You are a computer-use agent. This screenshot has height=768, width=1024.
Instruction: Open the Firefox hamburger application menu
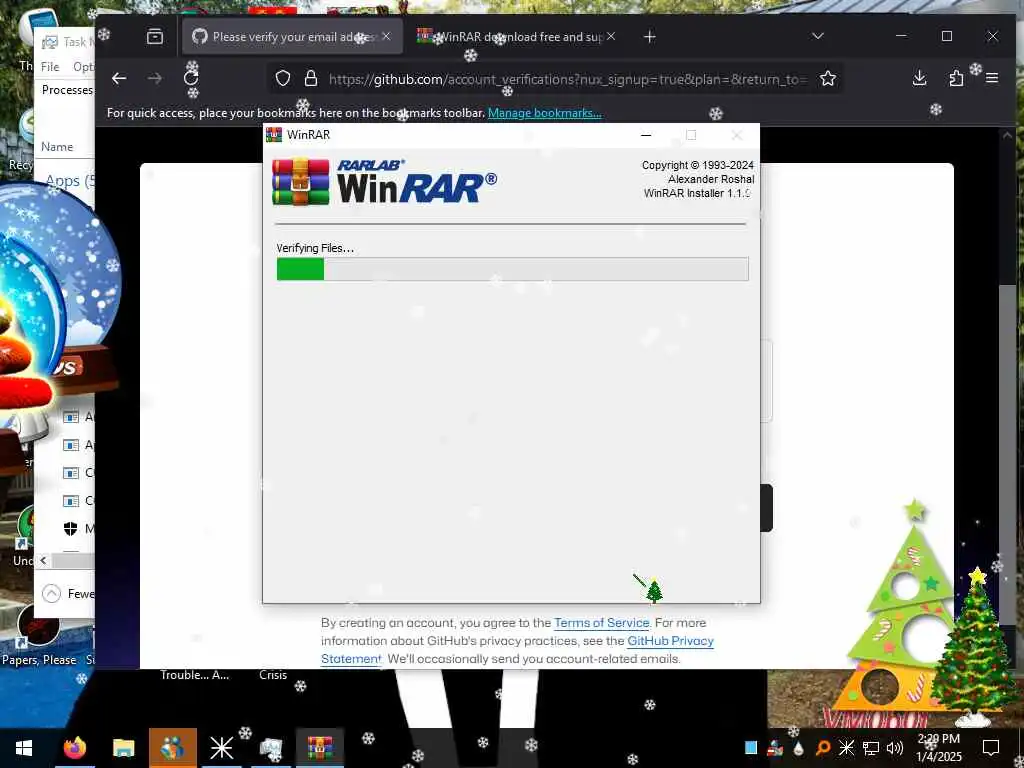point(992,78)
